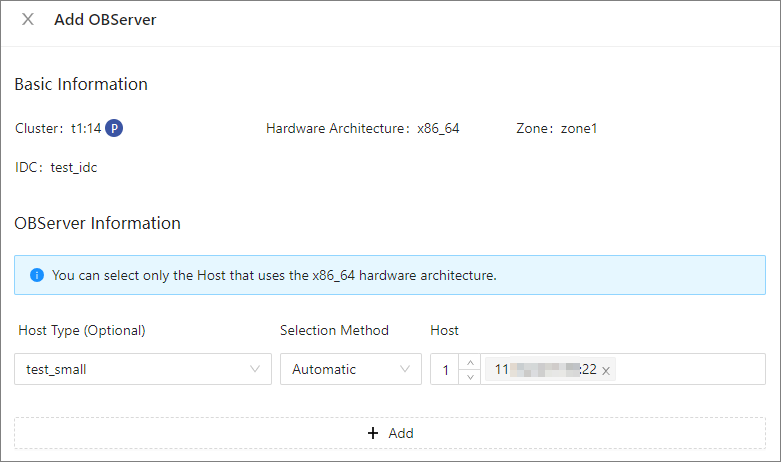This screenshot has height=462, width=781.
Task: Close the Add OBServer panel
Action: click(x=28, y=20)
